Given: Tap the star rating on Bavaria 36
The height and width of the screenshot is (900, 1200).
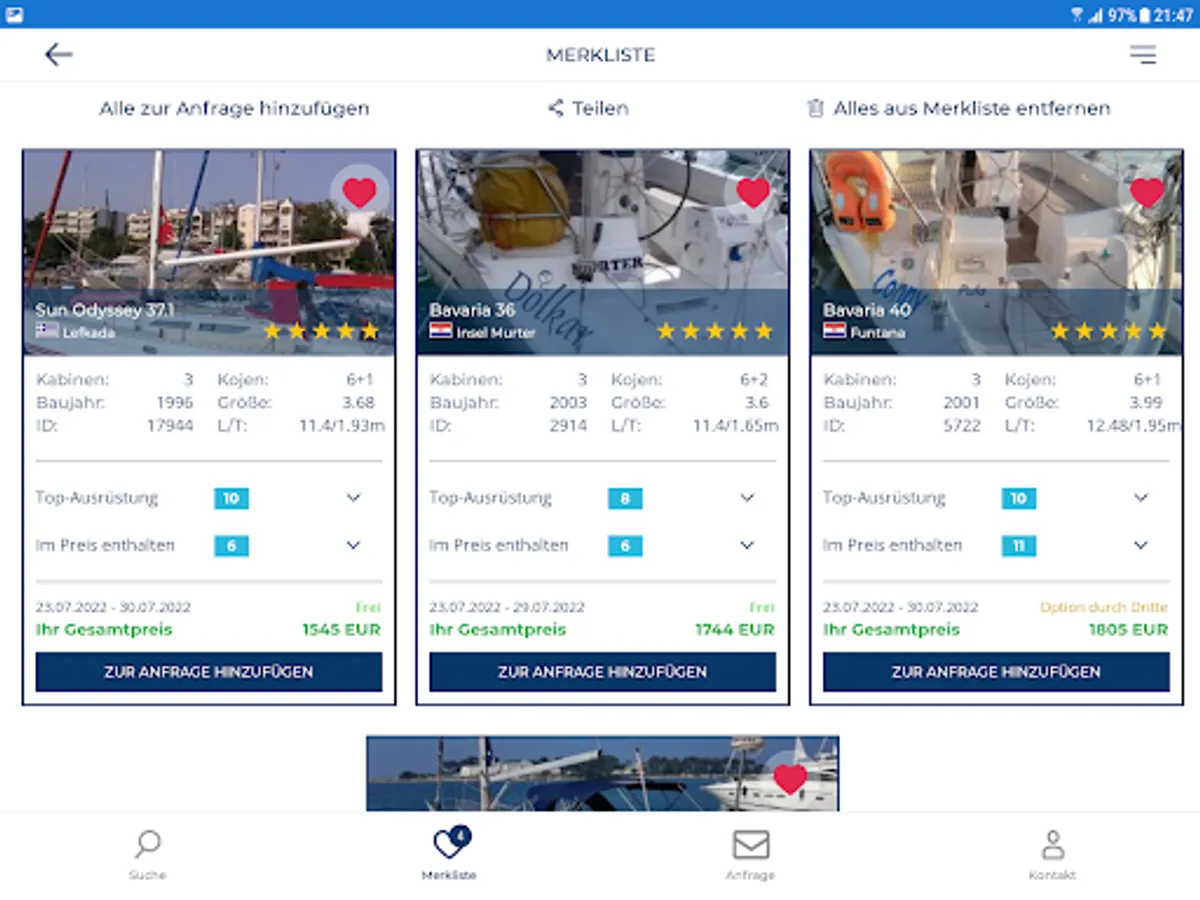Looking at the screenshot, I should coord(715,331).
